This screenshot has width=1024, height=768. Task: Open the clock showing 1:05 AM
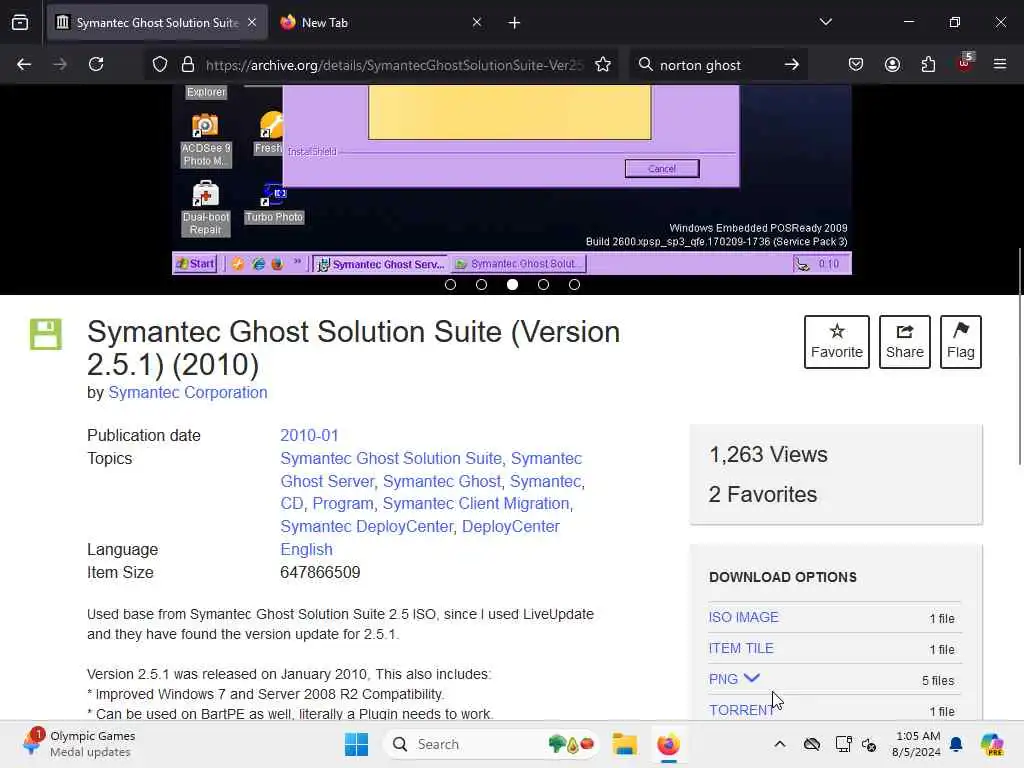[918, 744]
